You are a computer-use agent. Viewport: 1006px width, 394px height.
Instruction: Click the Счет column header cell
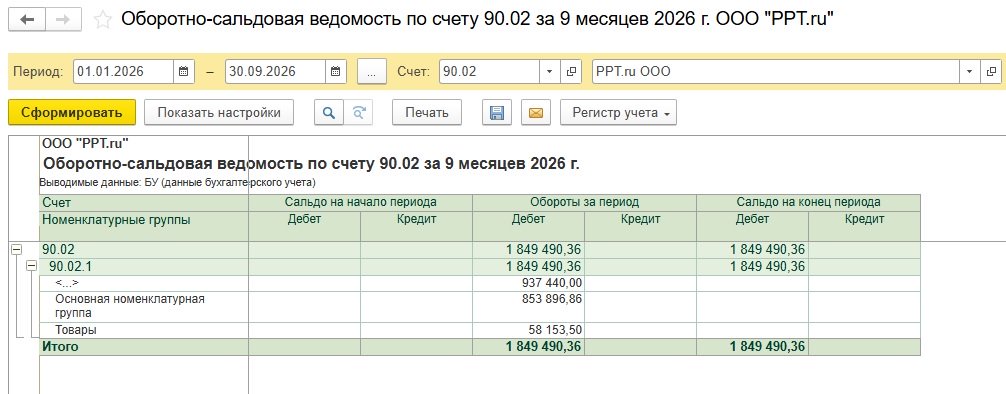[144, 203]
